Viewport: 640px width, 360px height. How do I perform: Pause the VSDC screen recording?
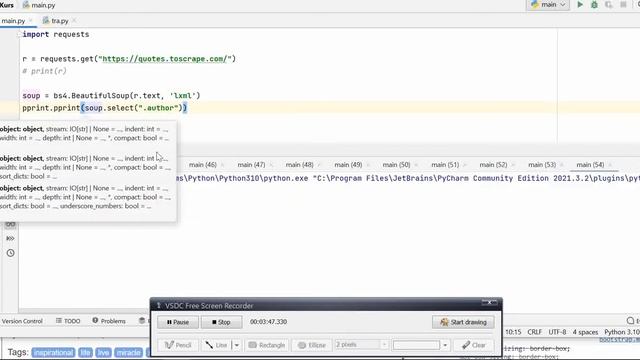[x=178, y=322]
